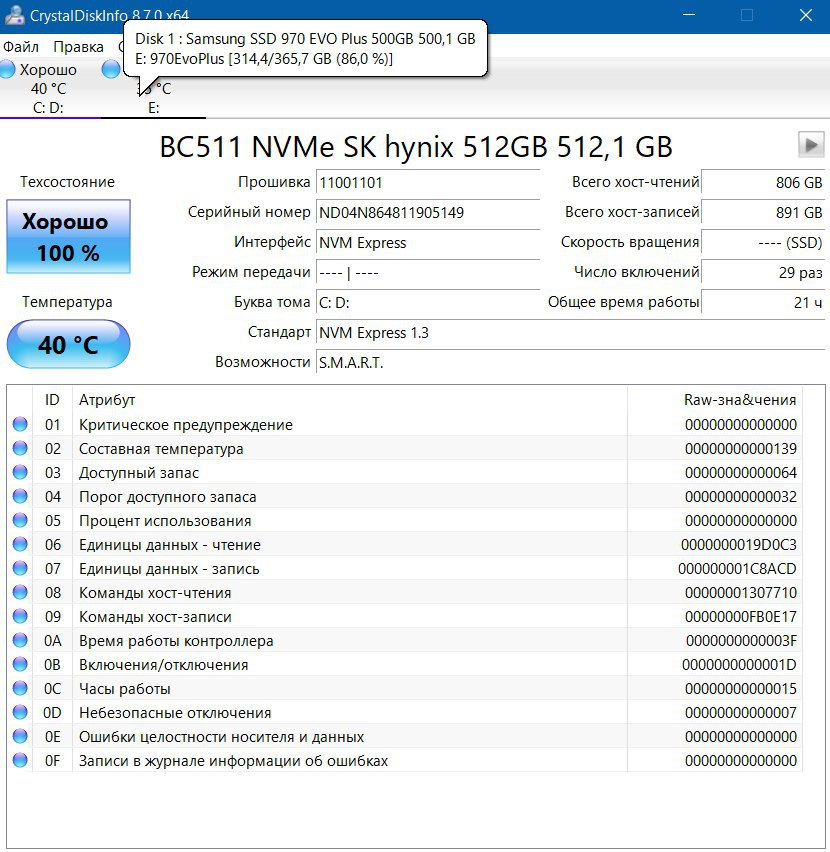Select the Процент использования attribute text
This screenshot has width=830, height=852.
pos(165,521)
